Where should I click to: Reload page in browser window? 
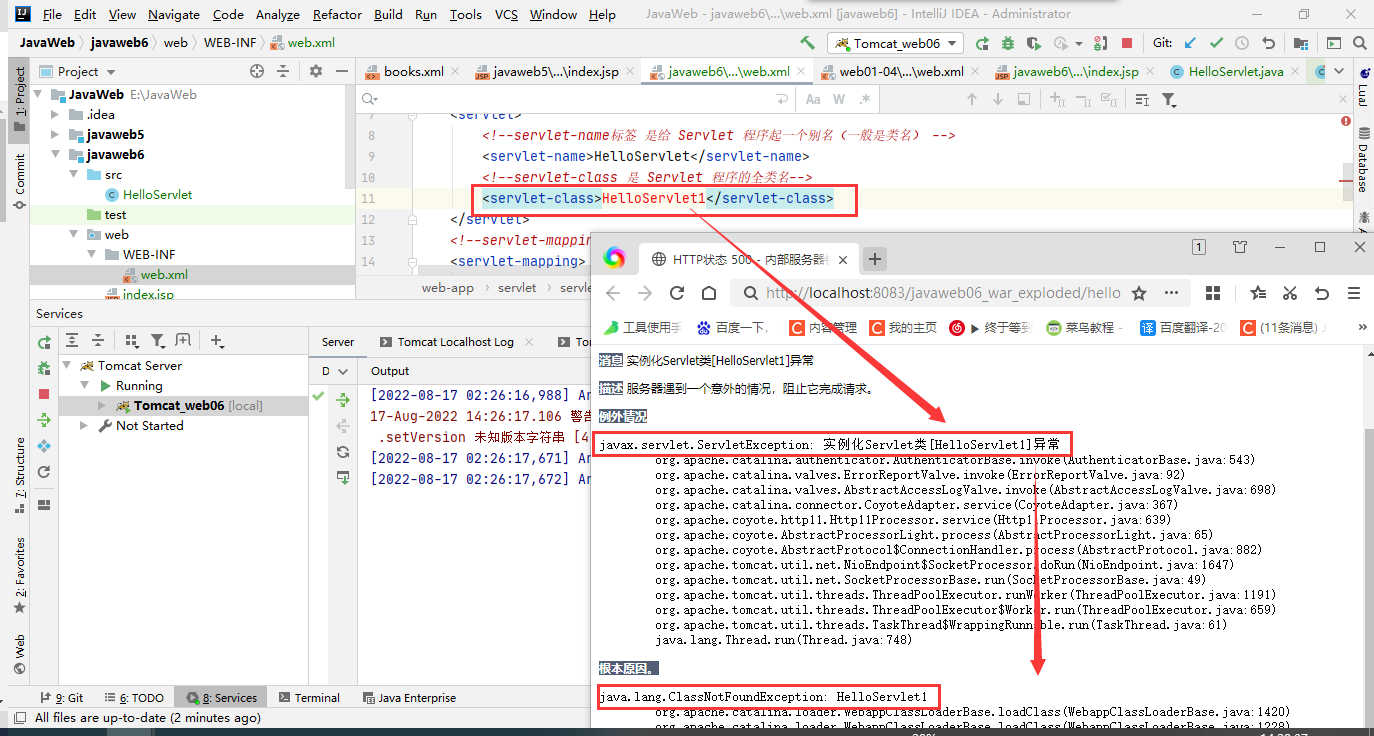coord(677,293)
